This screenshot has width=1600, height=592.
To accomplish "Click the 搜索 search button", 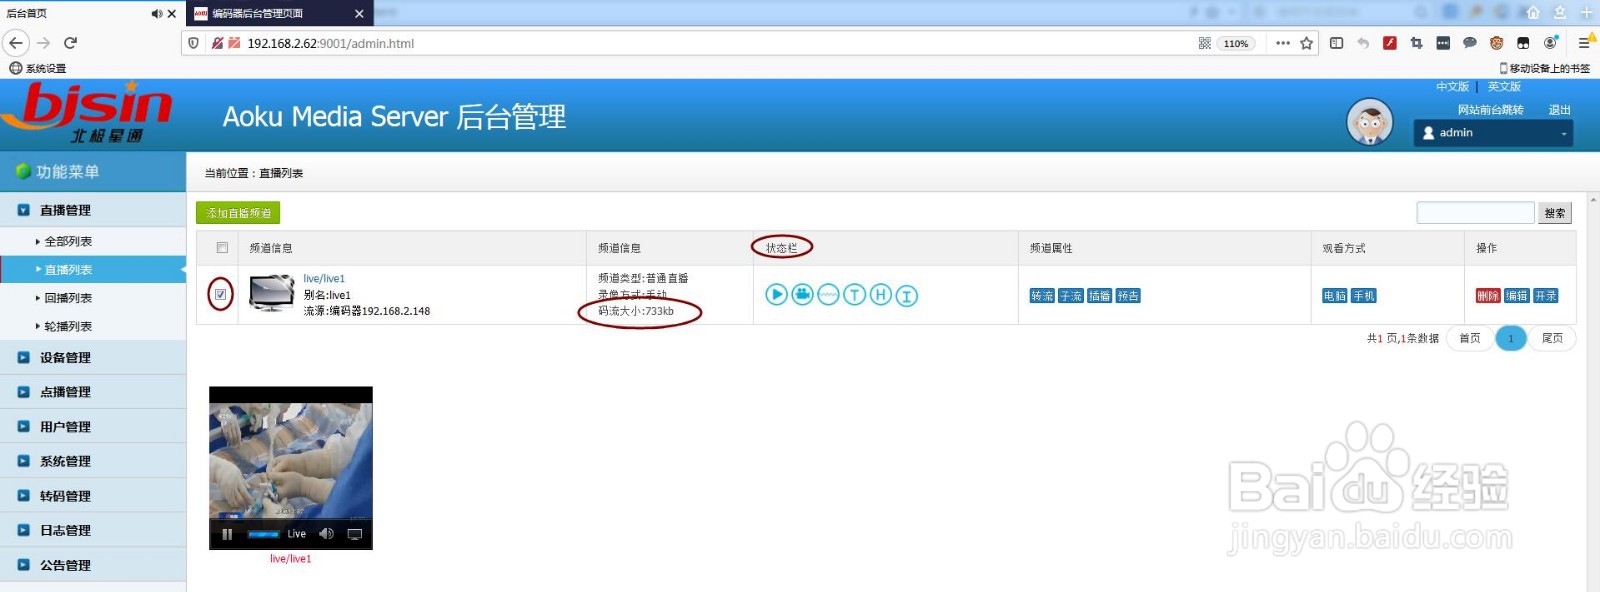I will coord(1555,213).
